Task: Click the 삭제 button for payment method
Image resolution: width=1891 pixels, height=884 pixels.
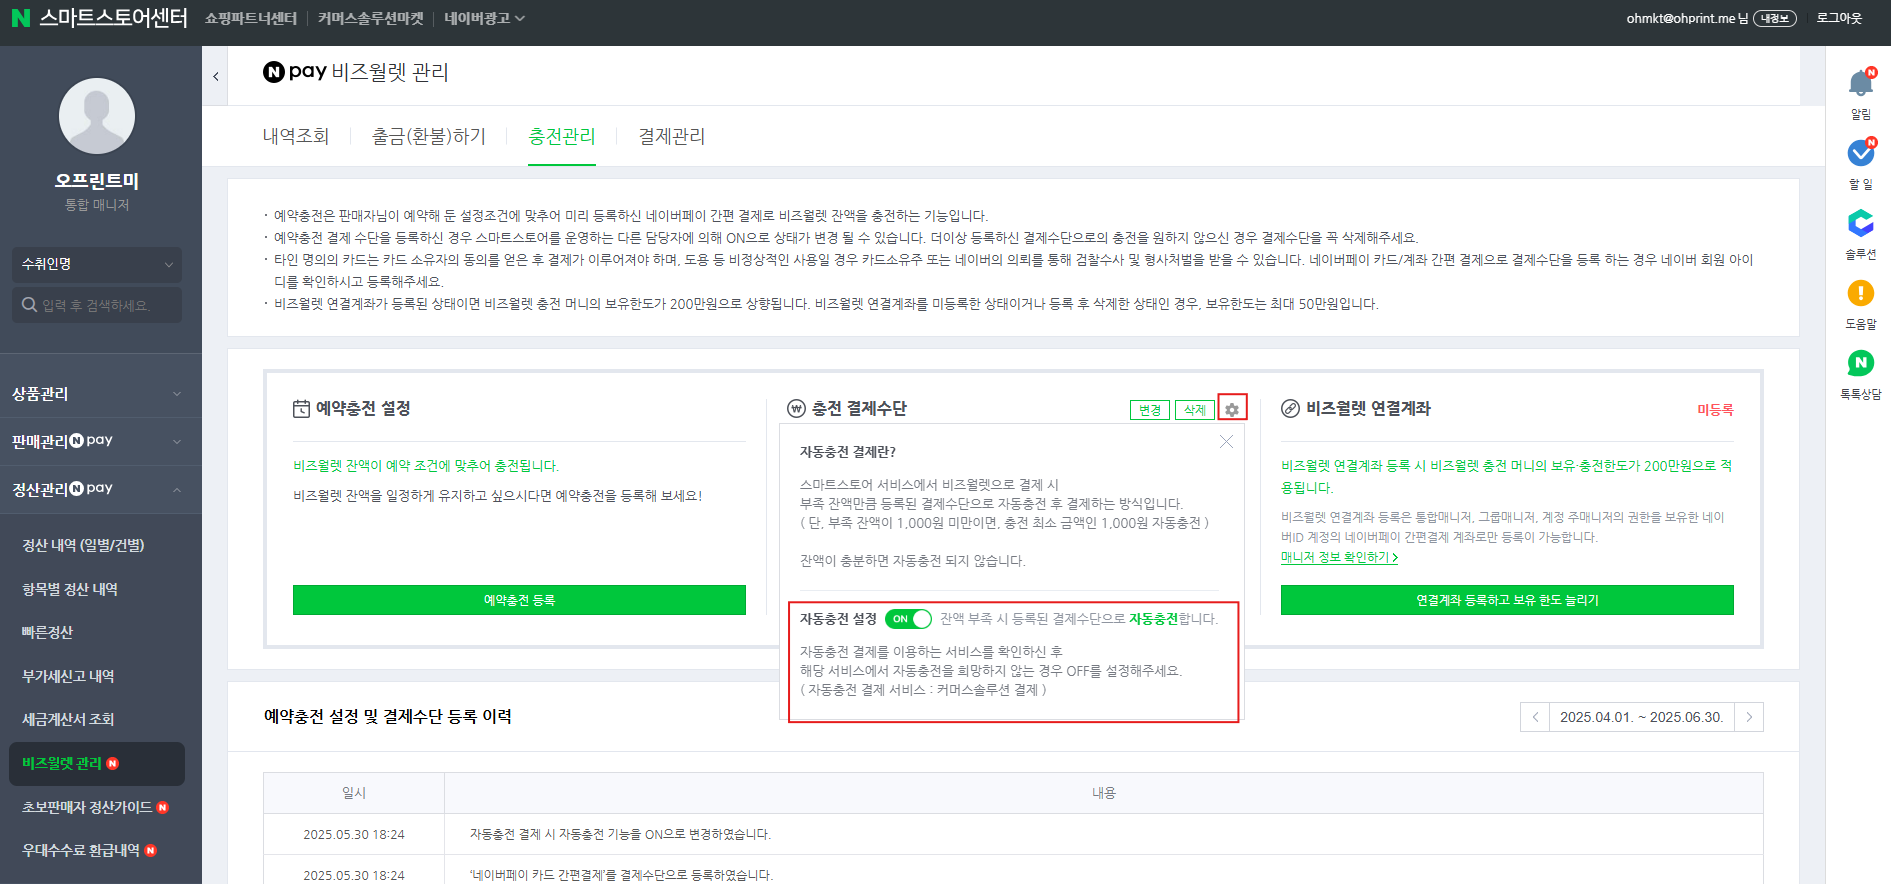Action: (1195, 410)
